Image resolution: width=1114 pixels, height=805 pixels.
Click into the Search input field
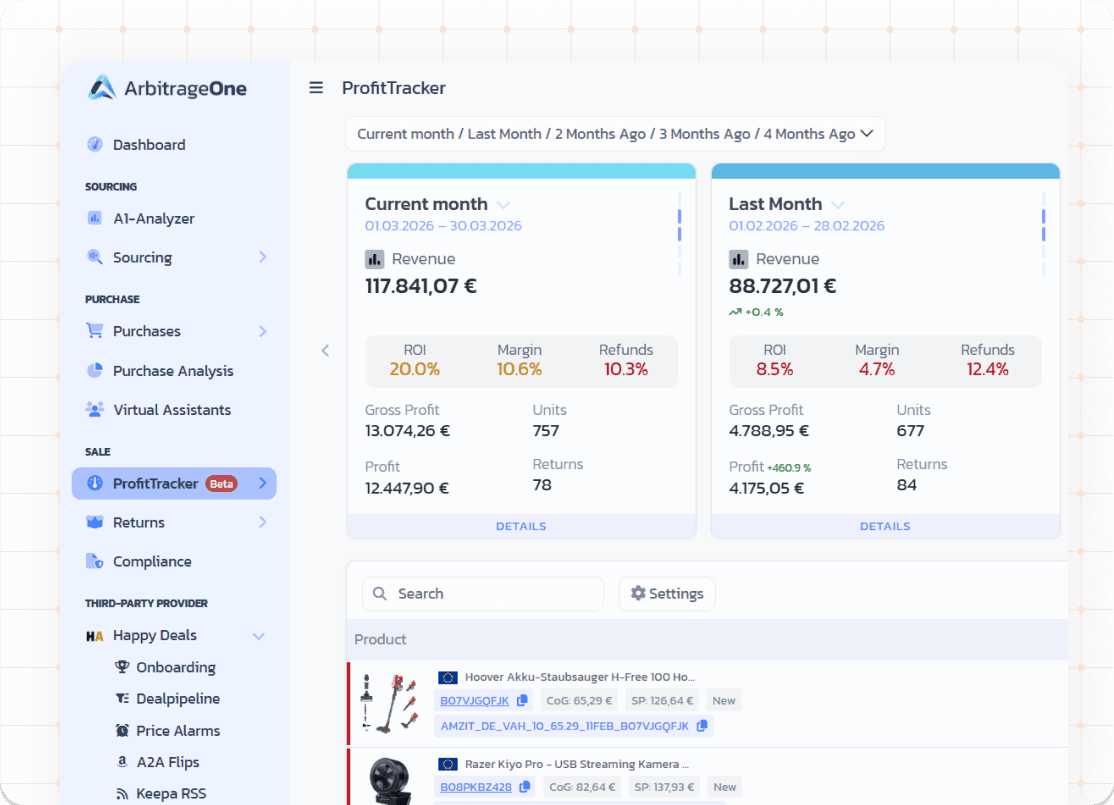tap(482, 593)
